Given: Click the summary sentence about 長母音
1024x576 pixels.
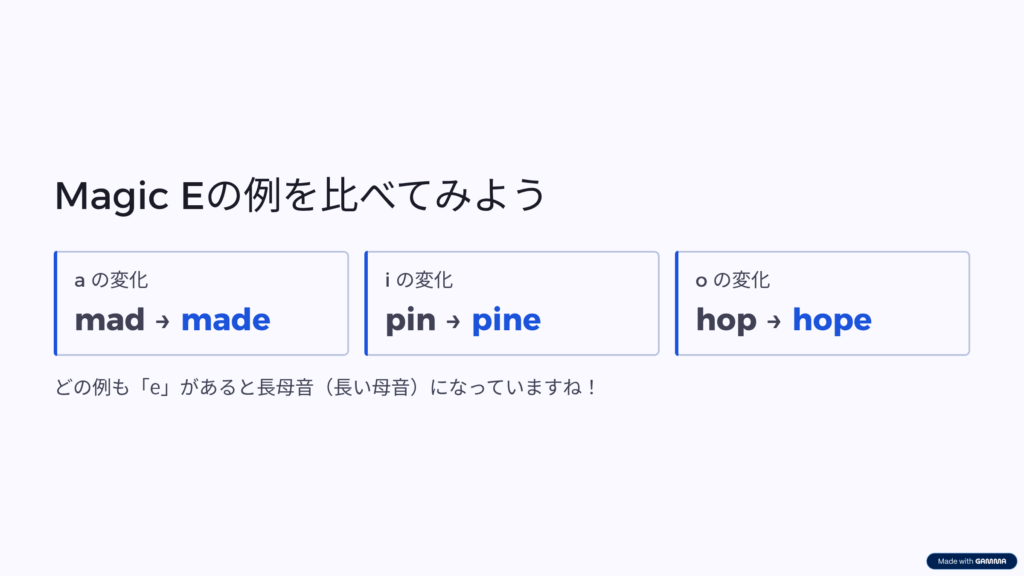Looking at the screenshot, I should tap(326, 387).
